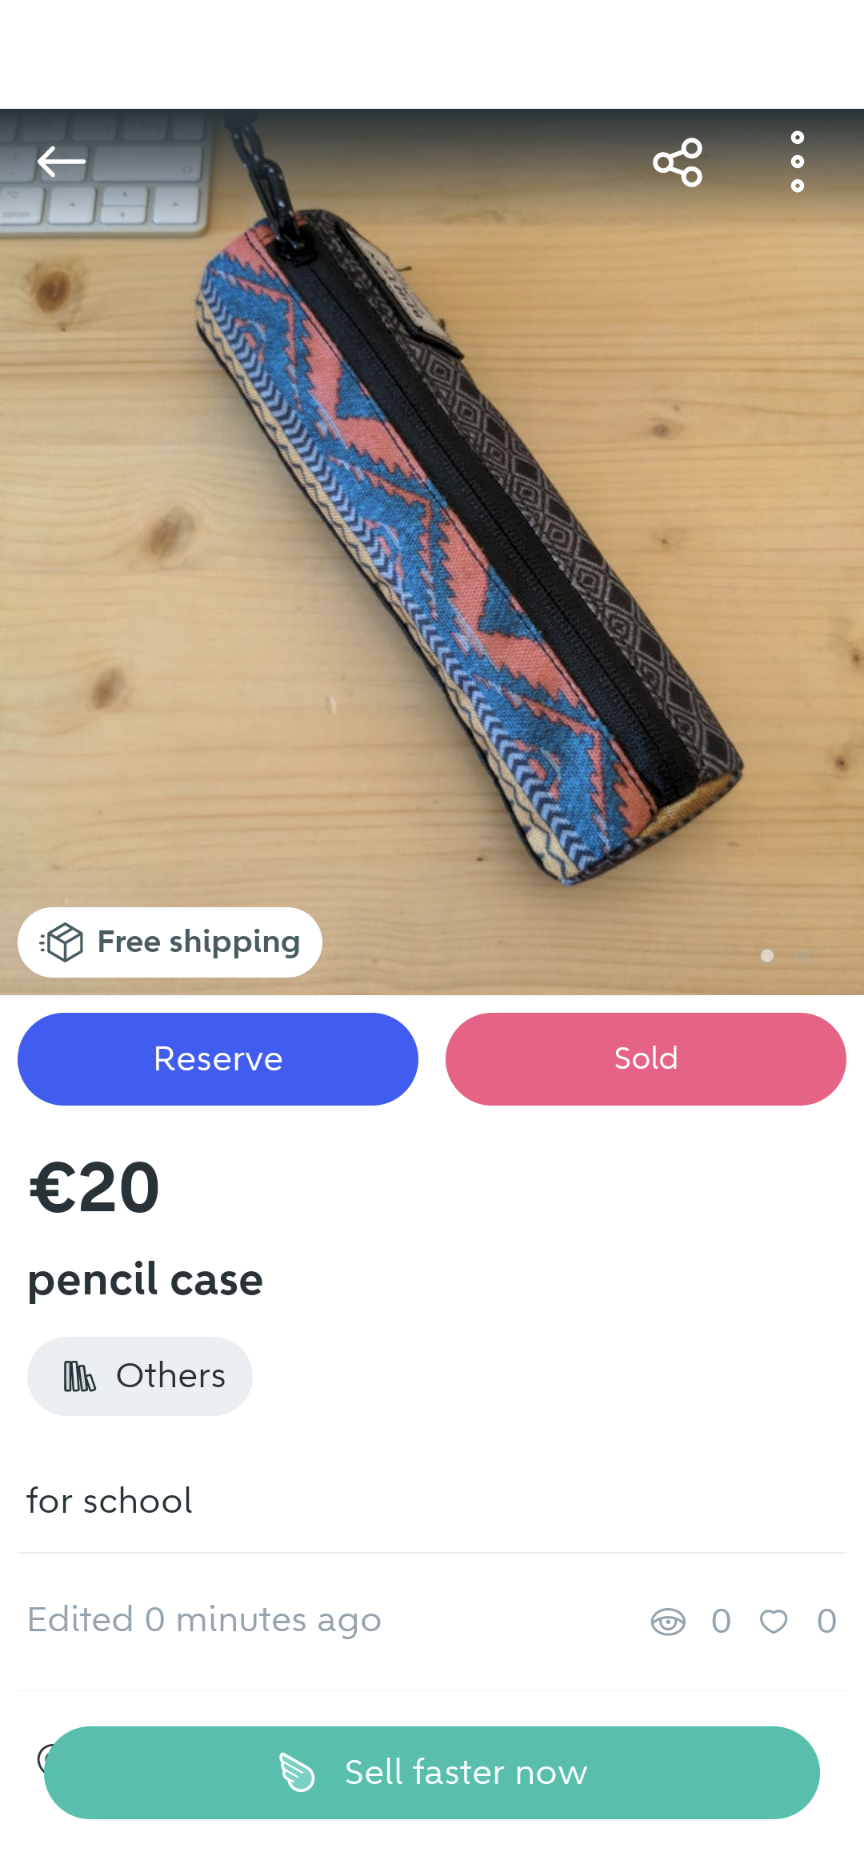Tap the Reserve button
864x1872 pixels.
[218, 1059]
